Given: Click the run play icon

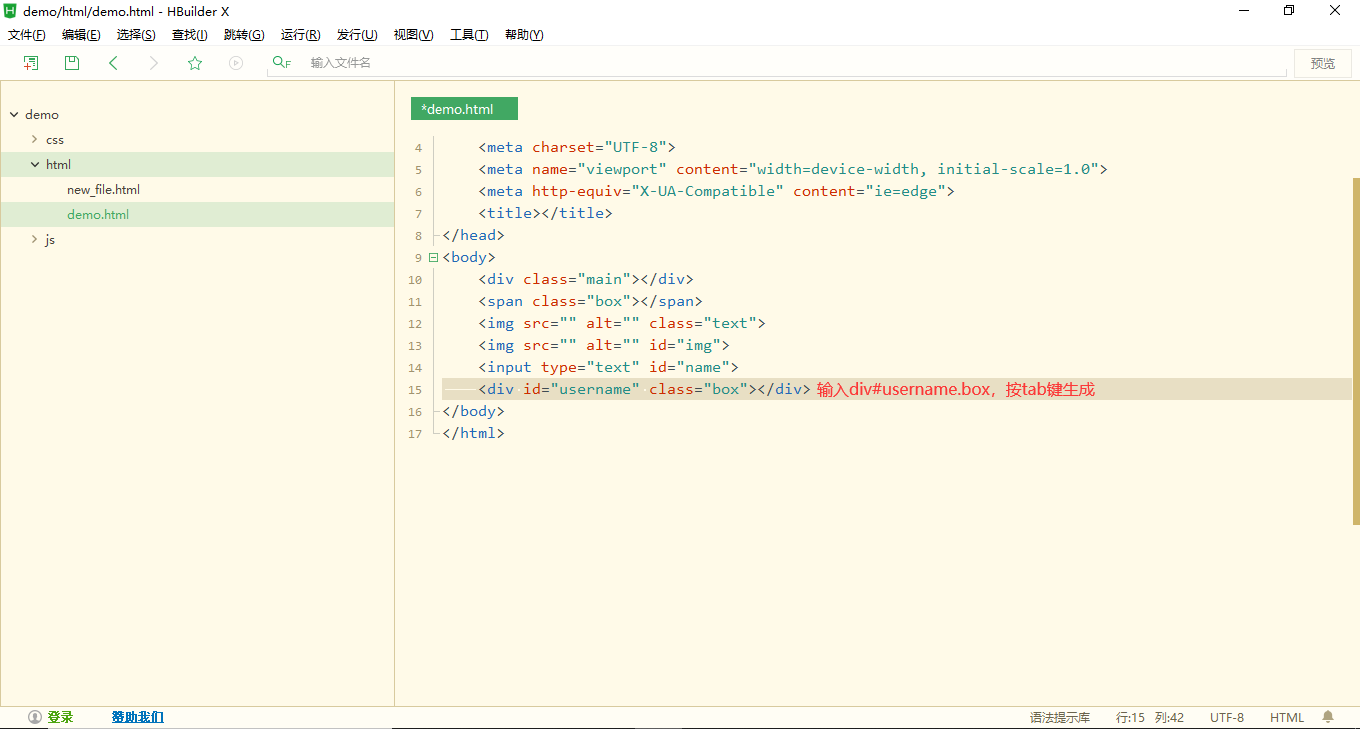Looking at the screenshot, I should (236, 63).
